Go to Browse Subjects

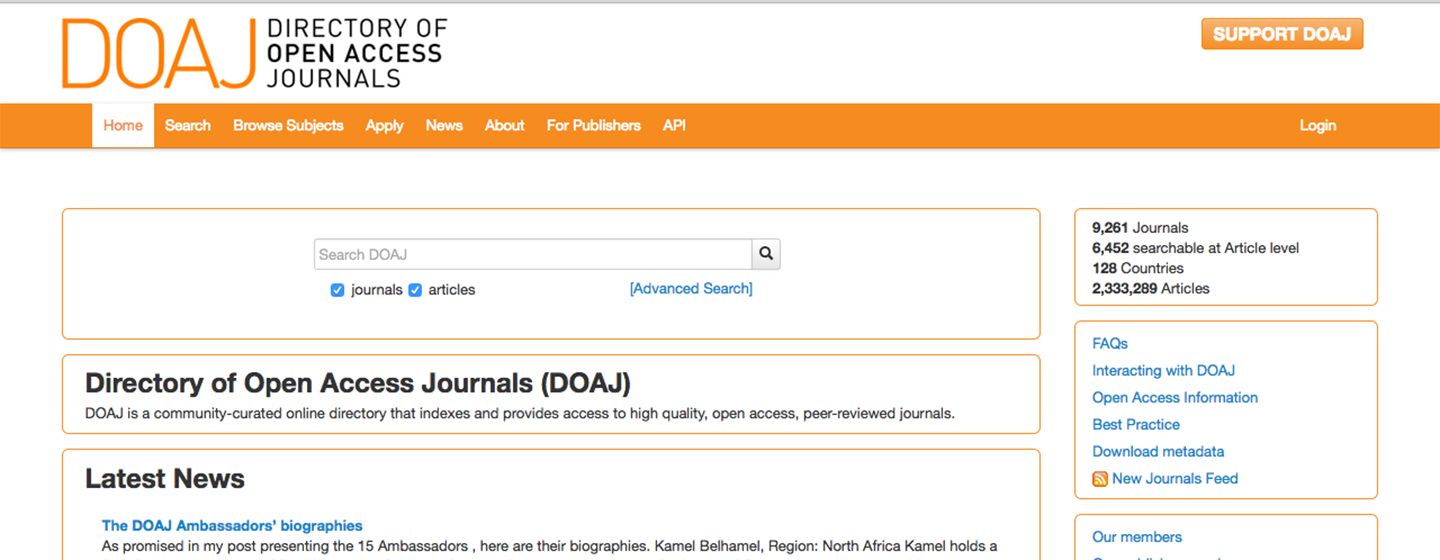(x=288, y=125)
